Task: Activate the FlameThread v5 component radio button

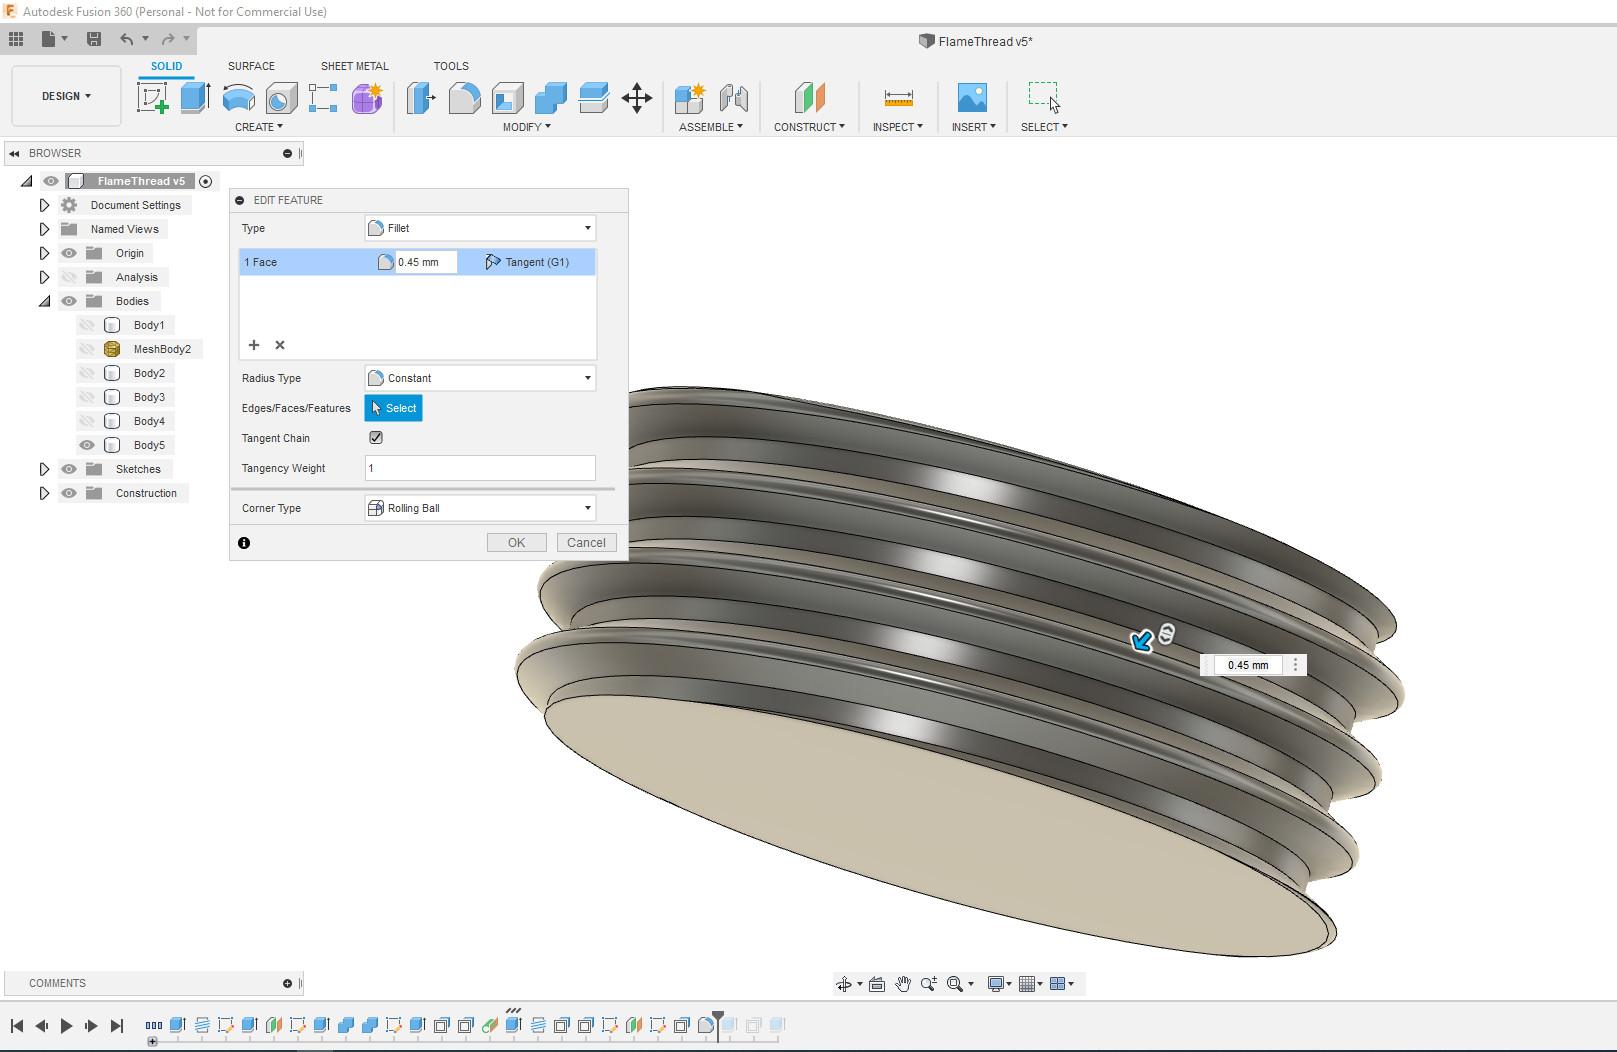Action: pos(206,181)
